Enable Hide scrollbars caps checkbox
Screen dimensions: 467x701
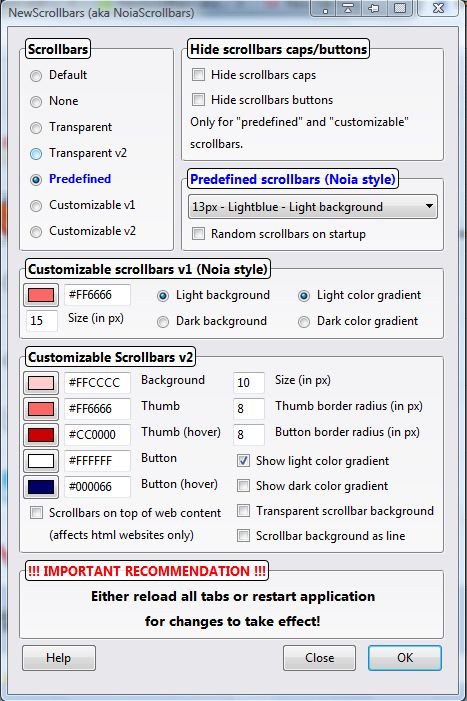[x=198, y=74]
